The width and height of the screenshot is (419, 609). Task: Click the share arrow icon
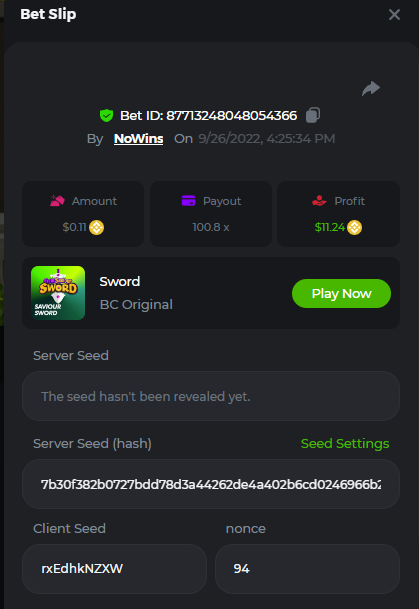coord(370,89)
